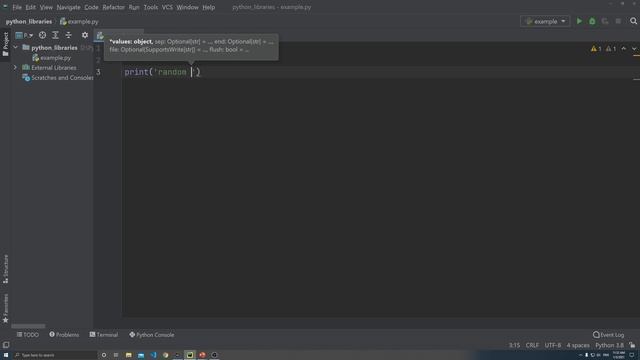The width and height of the screenshot is (640, 360).
Task: Open the Code menu
Action: click(x=91, y=7)
